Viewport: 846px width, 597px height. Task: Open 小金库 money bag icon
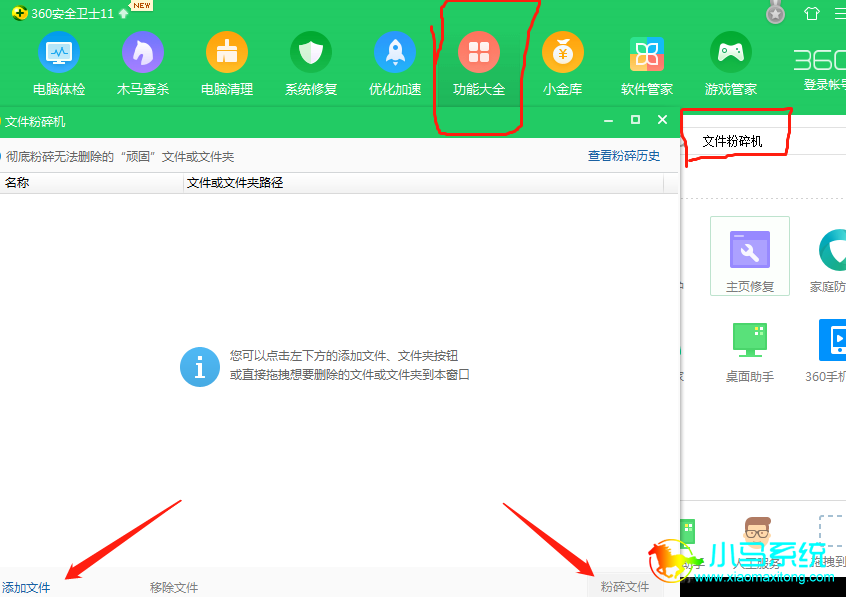tap(563, 52)
